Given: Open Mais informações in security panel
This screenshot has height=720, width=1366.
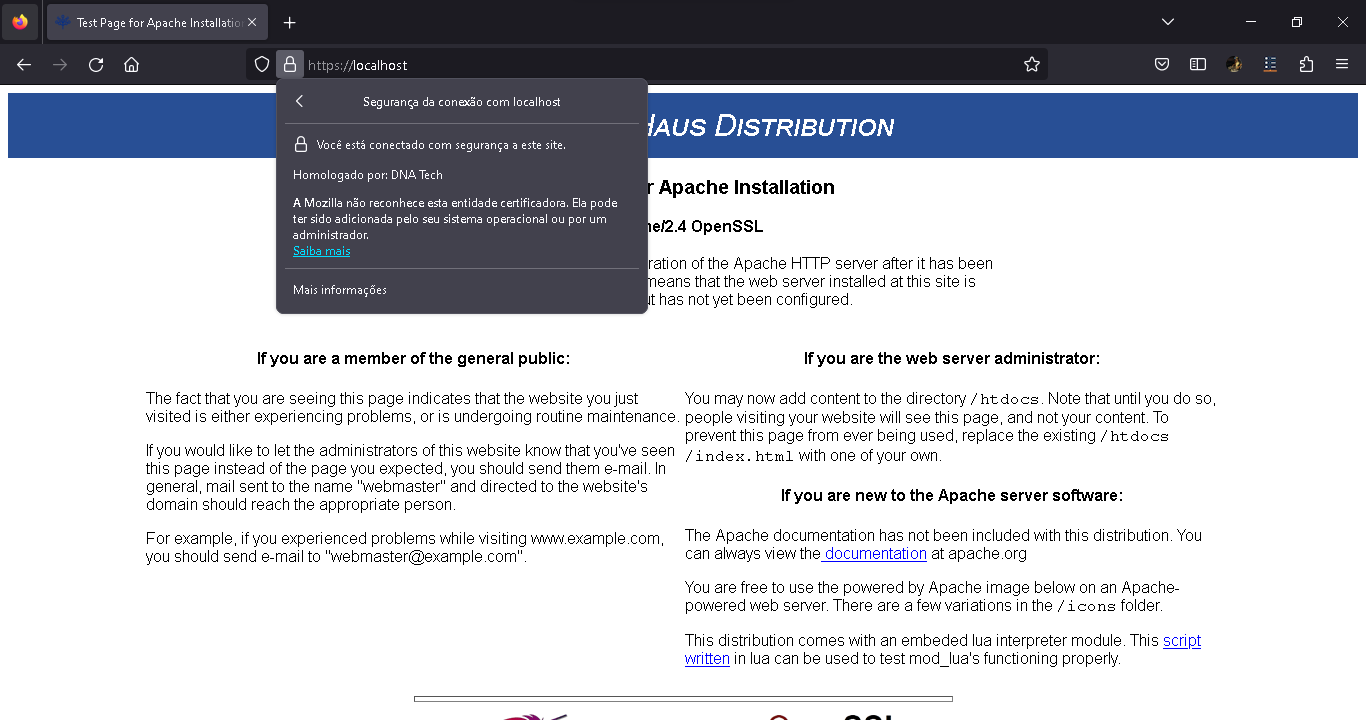Looking at the screenshot, I should (462, 290).
